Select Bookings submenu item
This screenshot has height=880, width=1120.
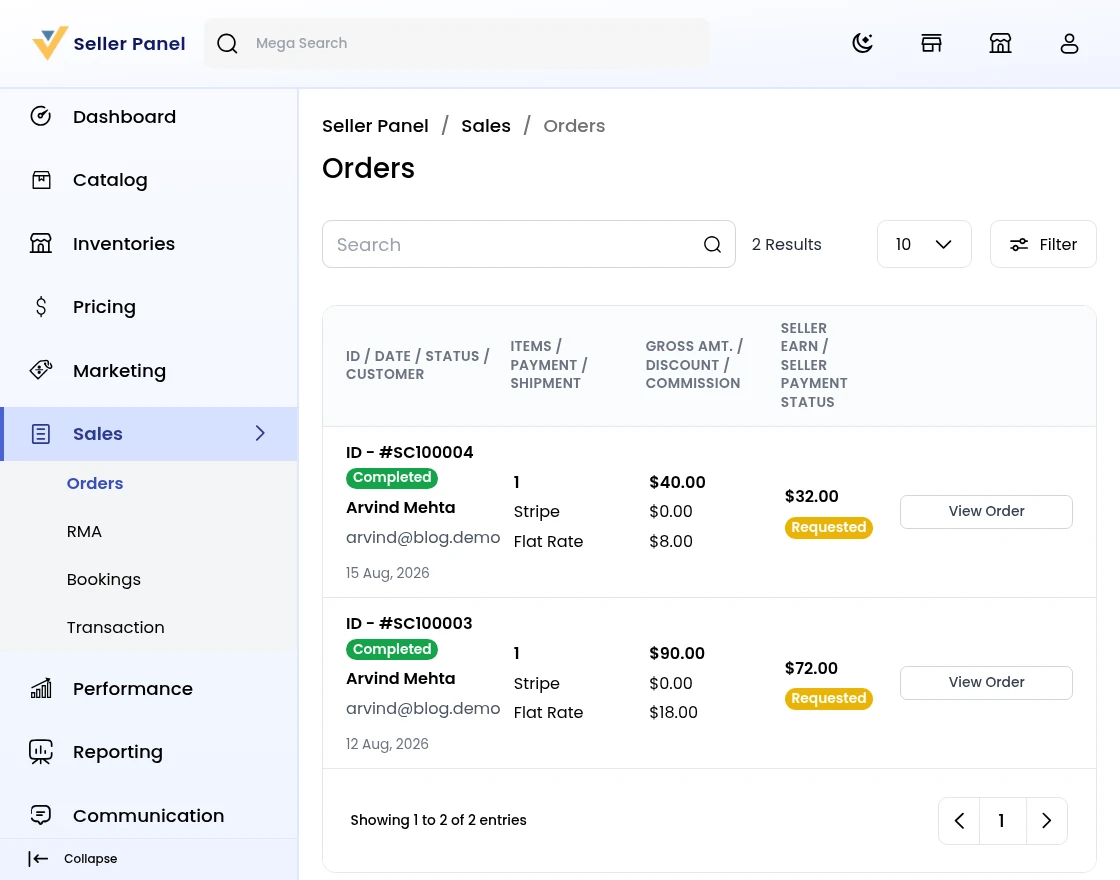(104, 579)
